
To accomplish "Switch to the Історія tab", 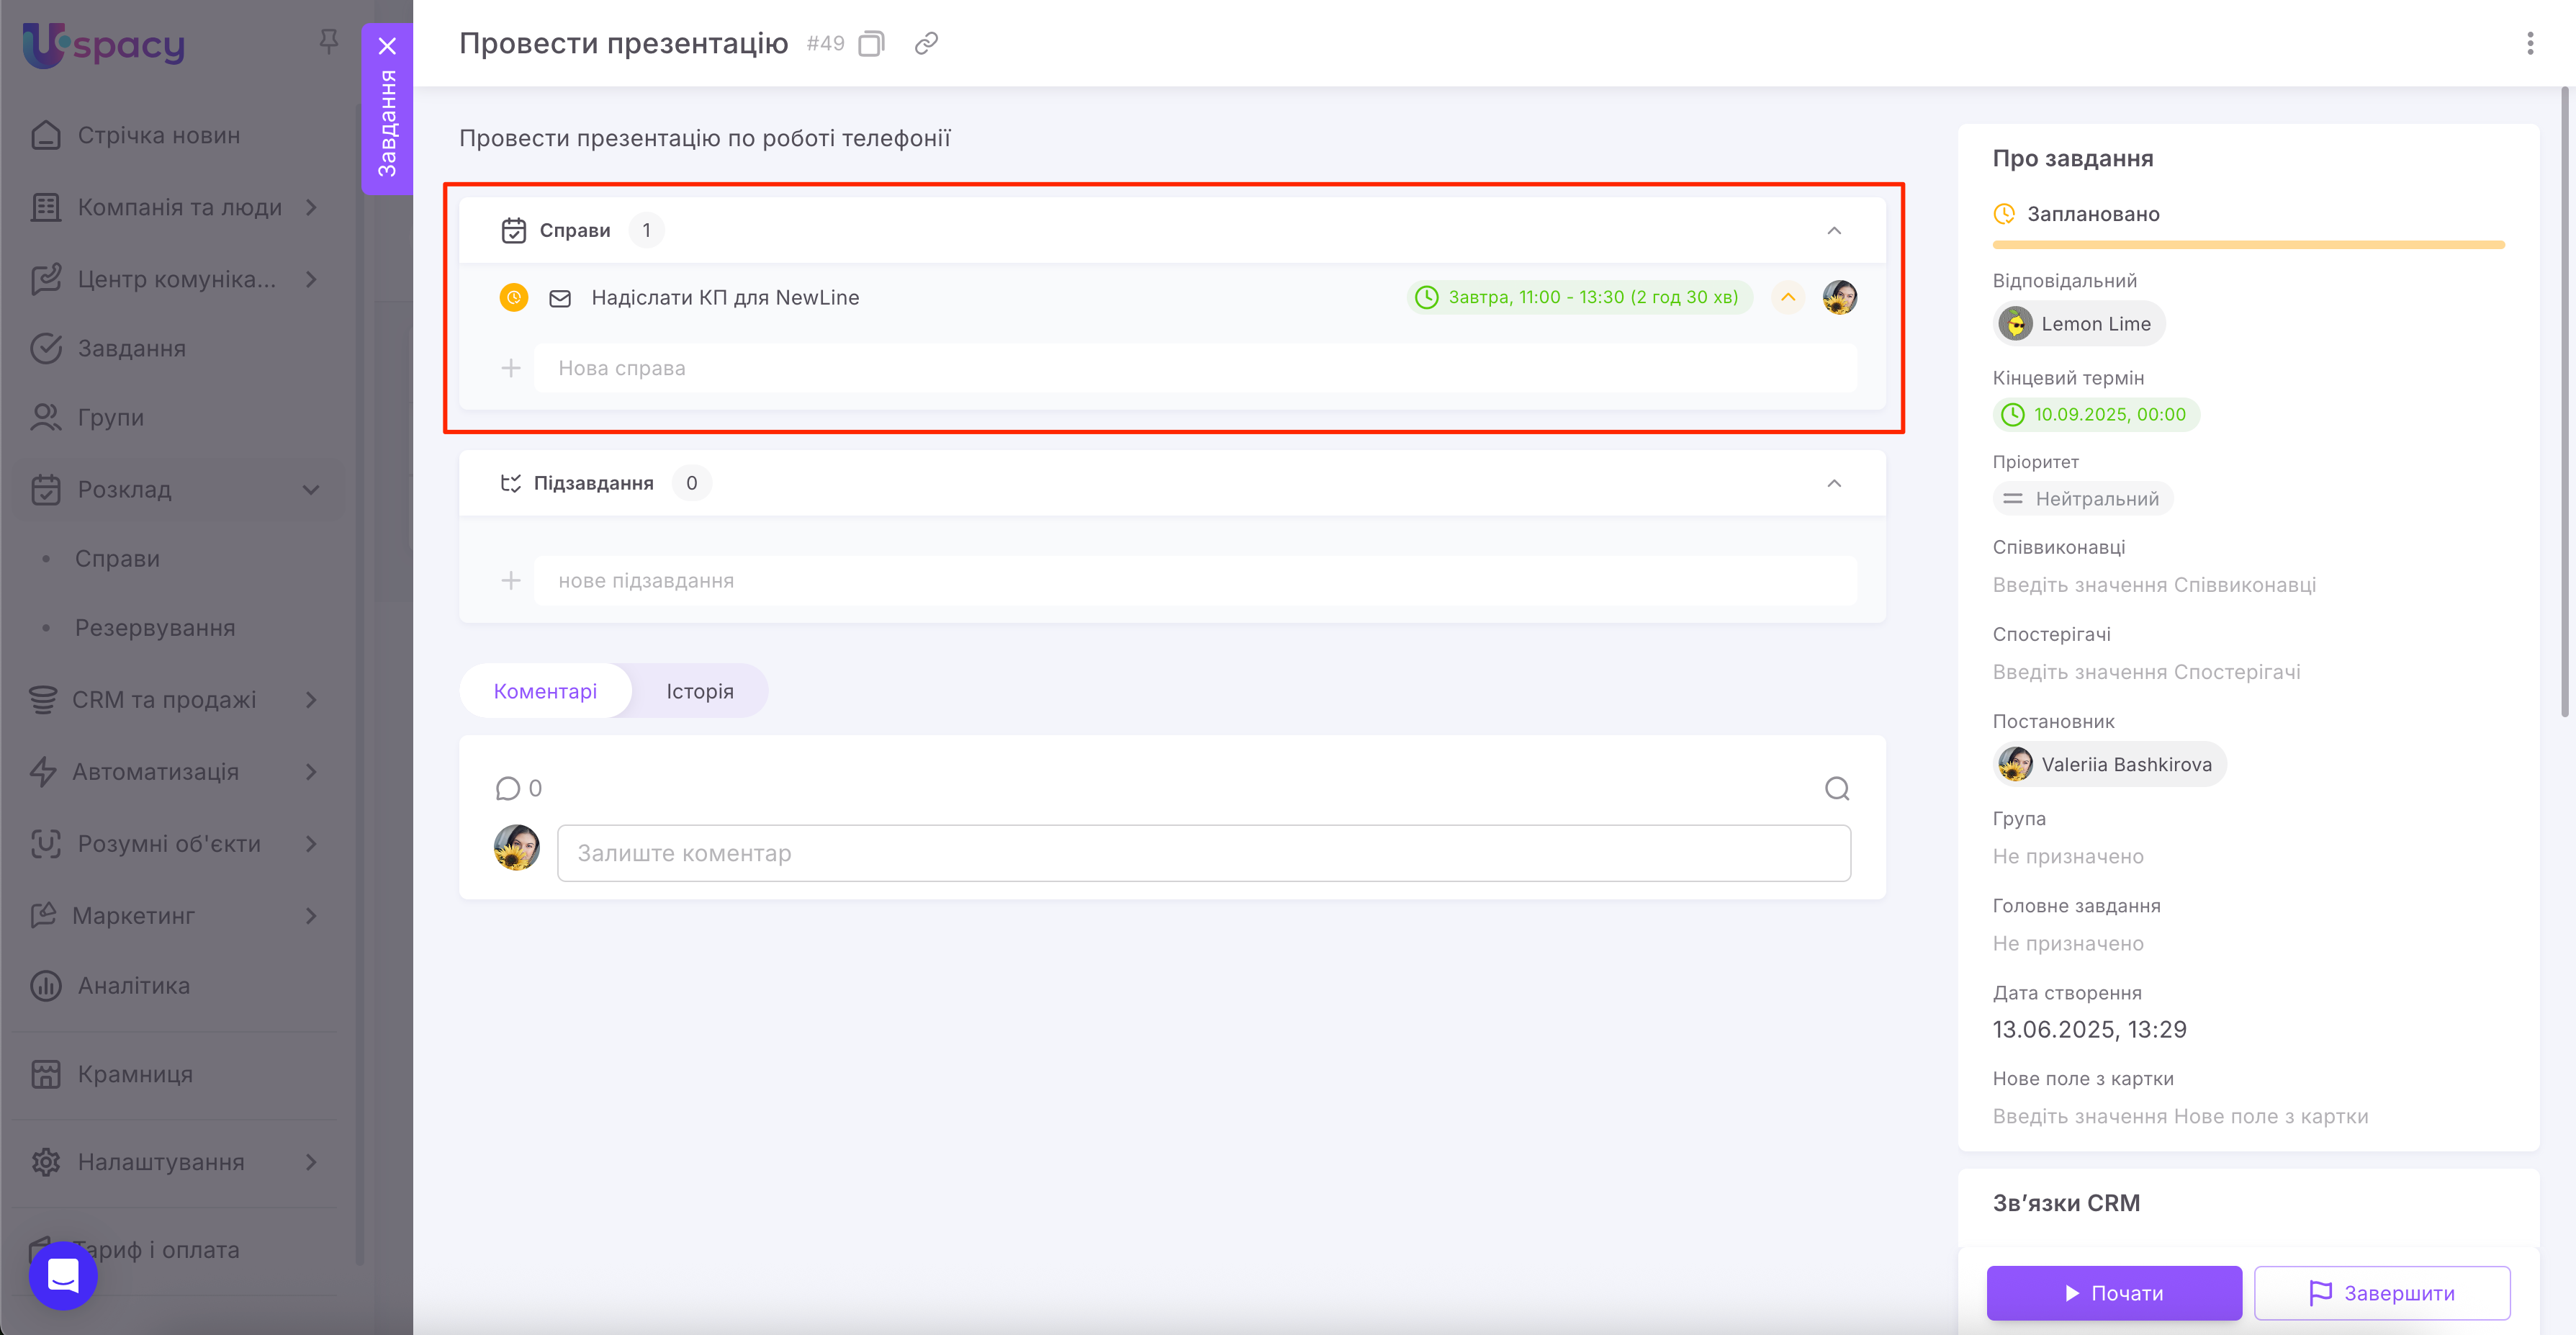I will pos(699,692).
